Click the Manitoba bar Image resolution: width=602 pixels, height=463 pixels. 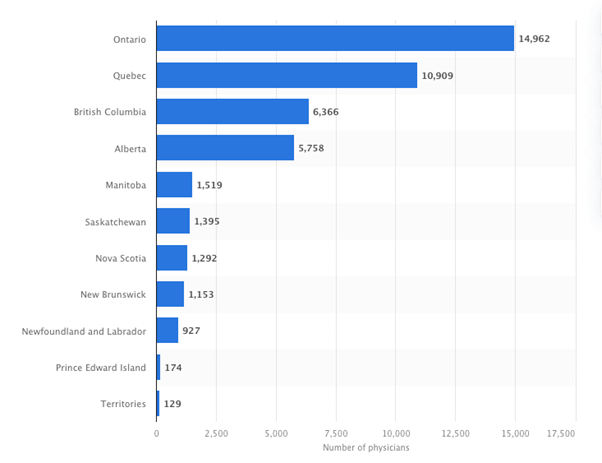174,185
